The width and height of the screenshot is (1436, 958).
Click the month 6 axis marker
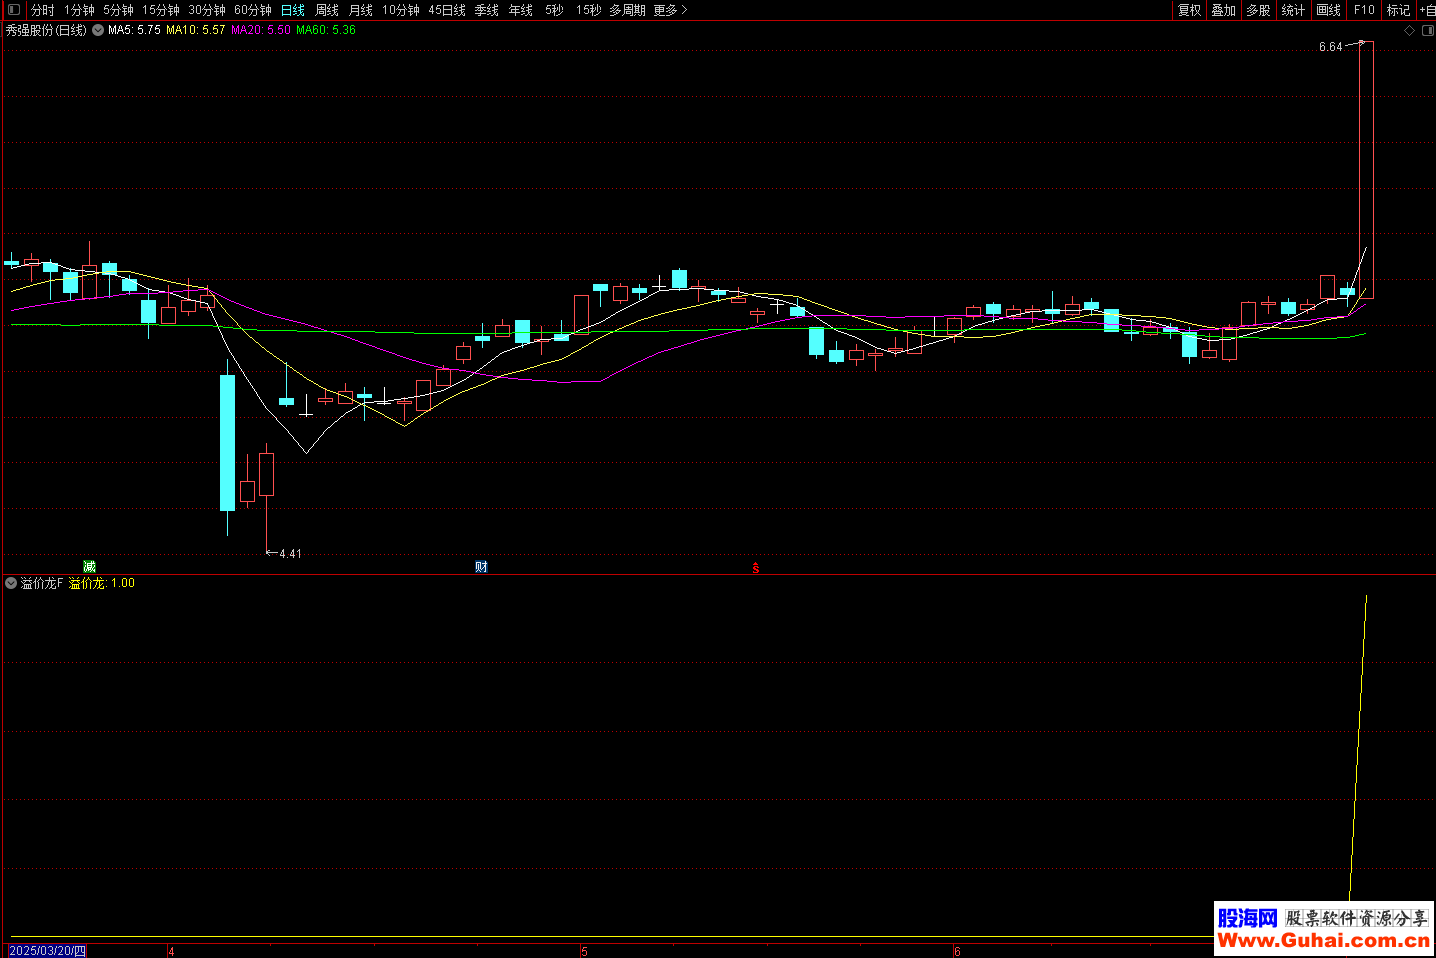coord(957,952)
